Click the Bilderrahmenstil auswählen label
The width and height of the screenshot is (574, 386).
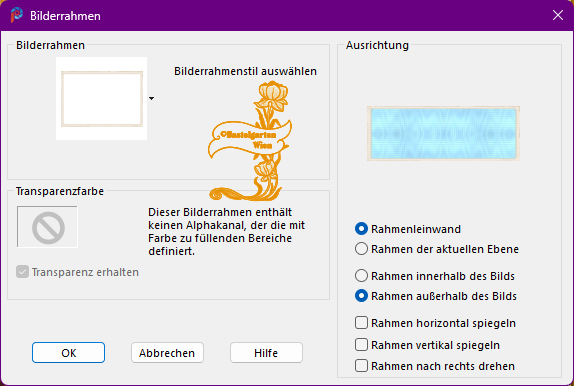click(245, 71)
